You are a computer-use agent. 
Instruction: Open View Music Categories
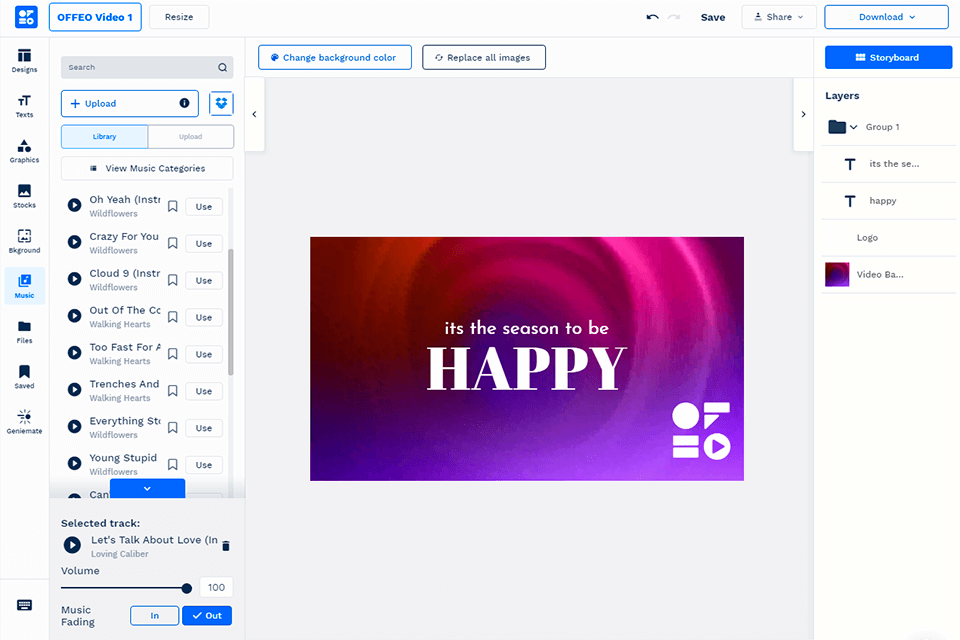[x=146, y=168]
